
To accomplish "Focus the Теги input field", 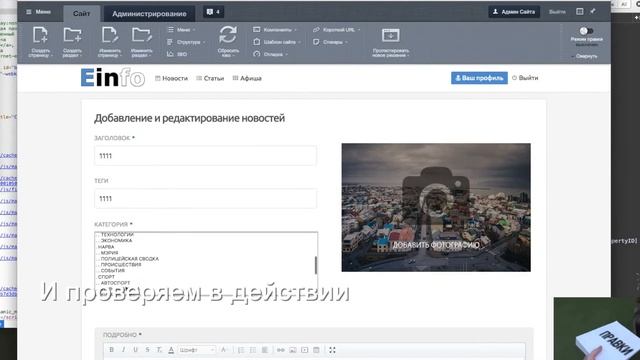I will pyautogui.click(x=205, y=199).
